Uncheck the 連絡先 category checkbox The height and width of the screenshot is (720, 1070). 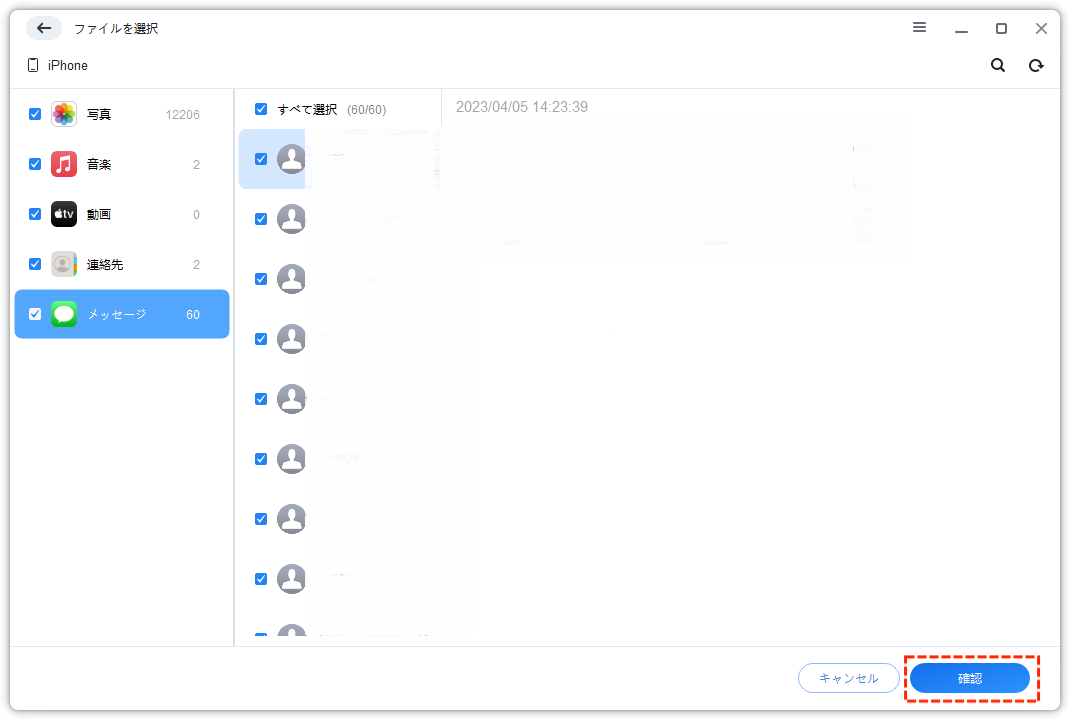point(35,264)
